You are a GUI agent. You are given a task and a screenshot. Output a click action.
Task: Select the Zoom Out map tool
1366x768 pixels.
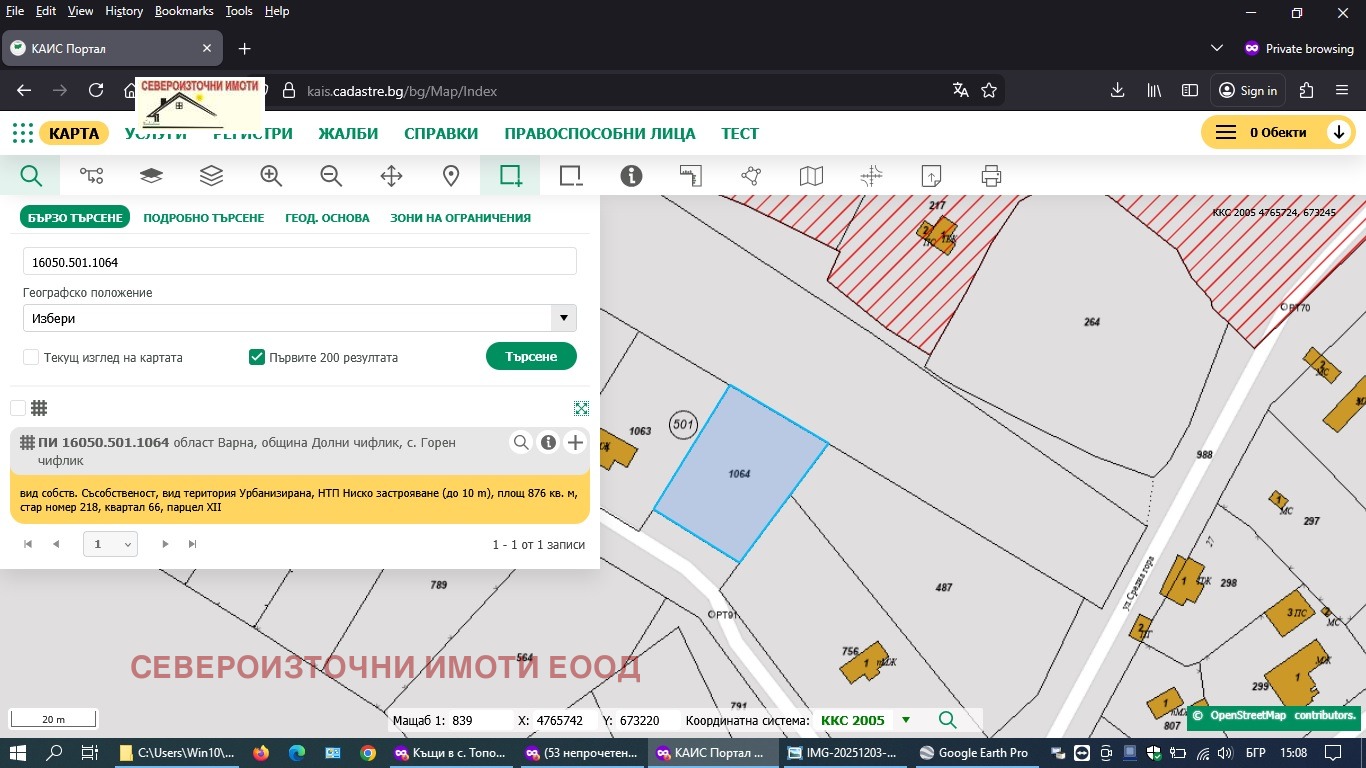click(330, 175)
